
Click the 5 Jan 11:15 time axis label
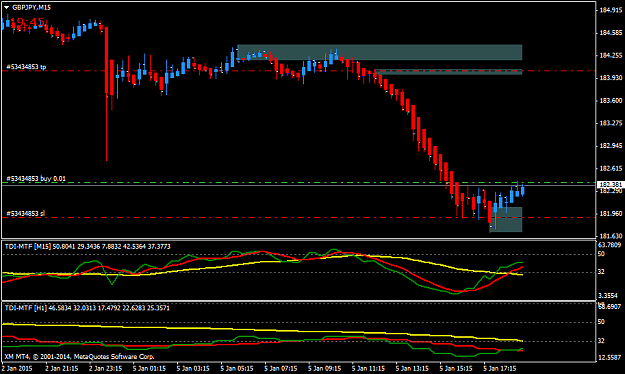[368, 368]
